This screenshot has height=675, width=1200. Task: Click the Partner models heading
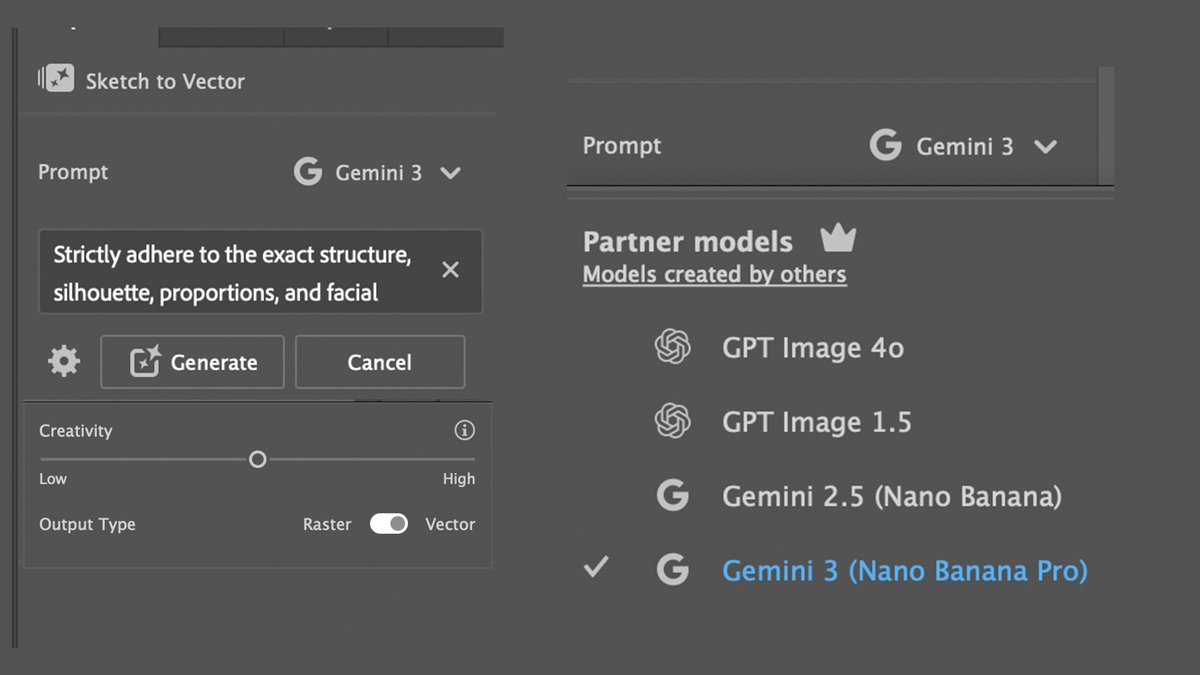[x=688, y=241]
